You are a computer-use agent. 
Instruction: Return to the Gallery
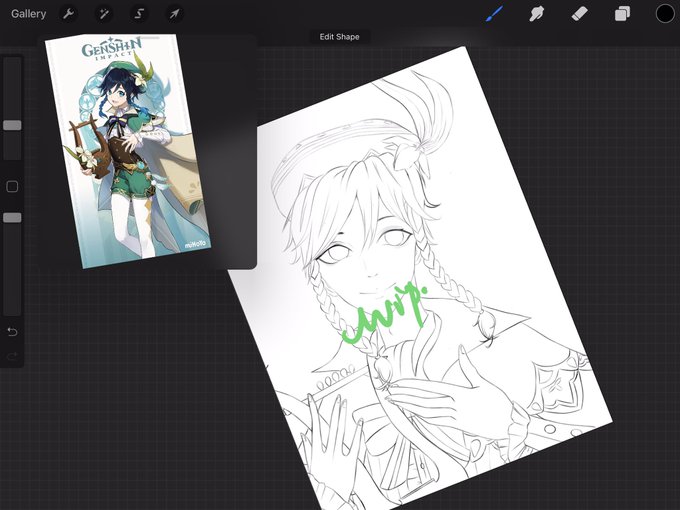pyautogui.click(x=29, y=14)
